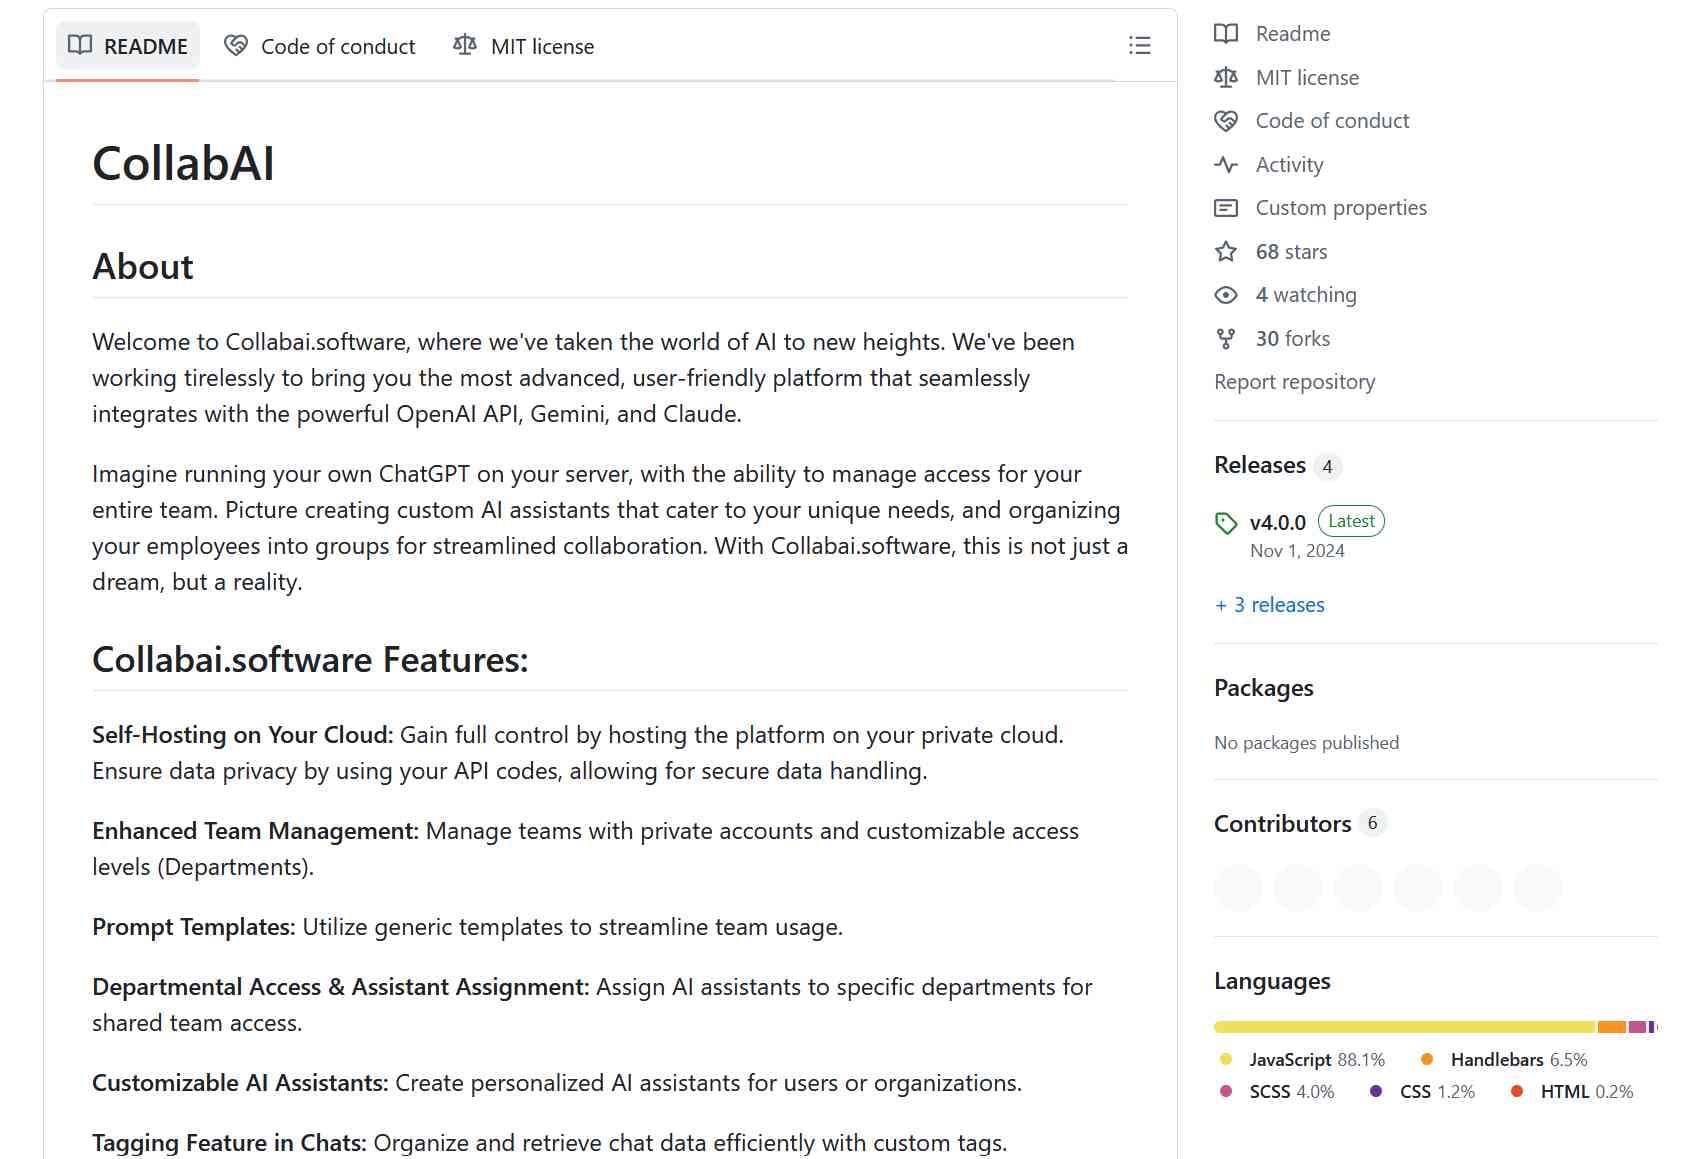Image resolution: width=1684 pixels, height=1159 pixels.
Task: Click the sidebar MIT license scales icon
Action: point(1226,78)
